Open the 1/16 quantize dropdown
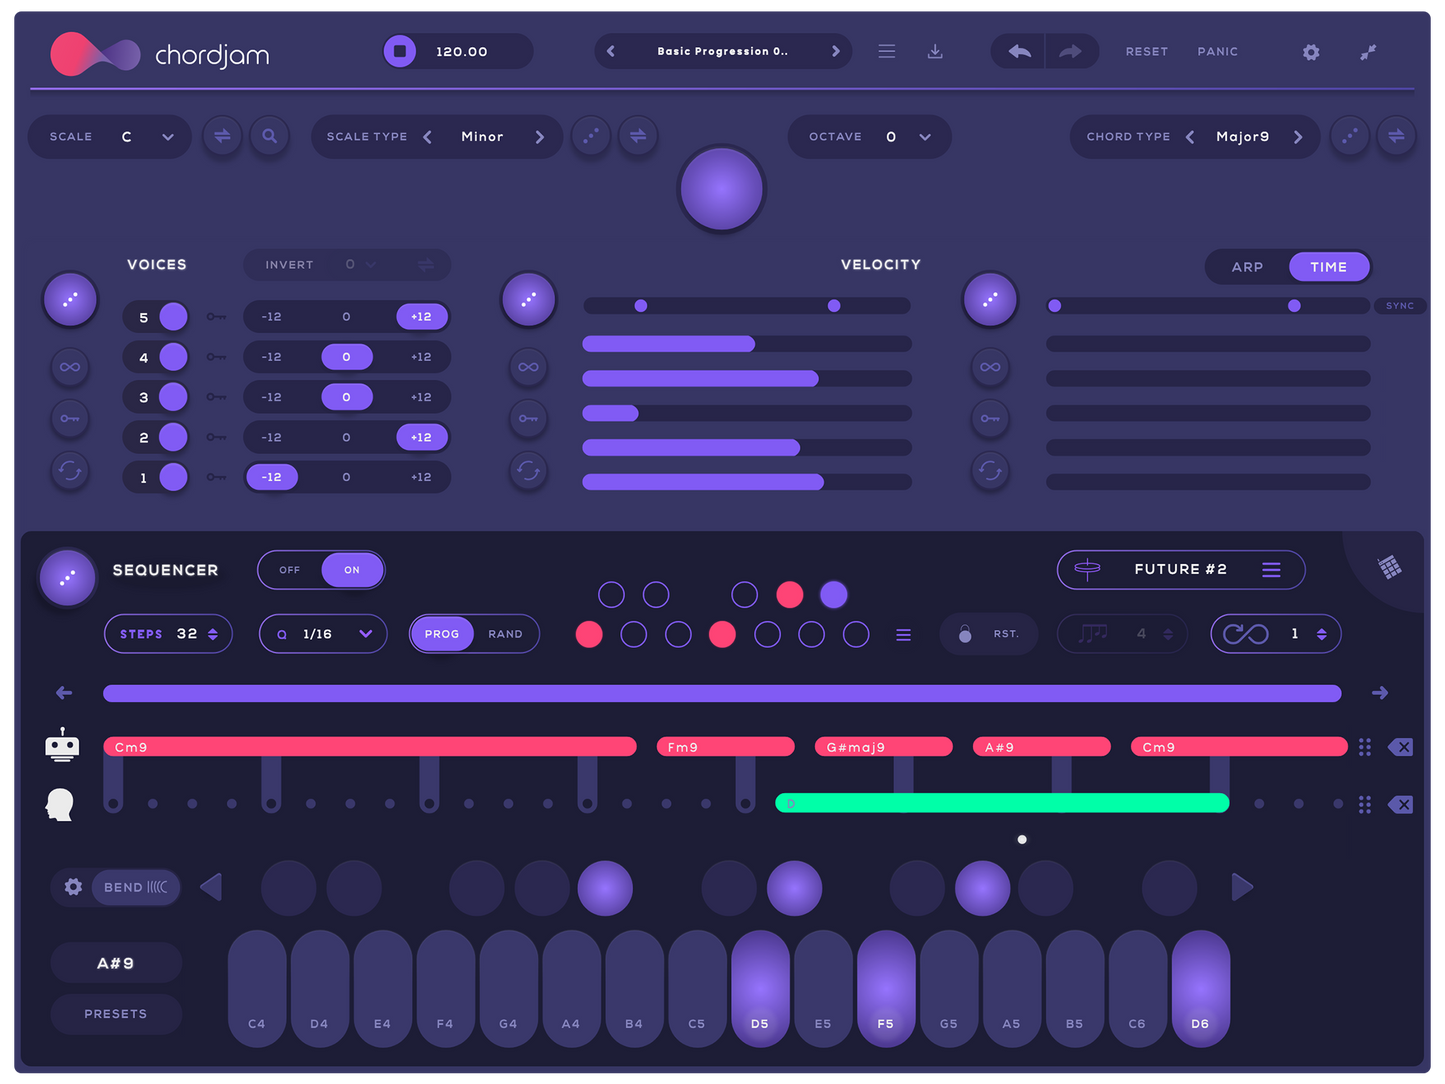 pos(365,634)
